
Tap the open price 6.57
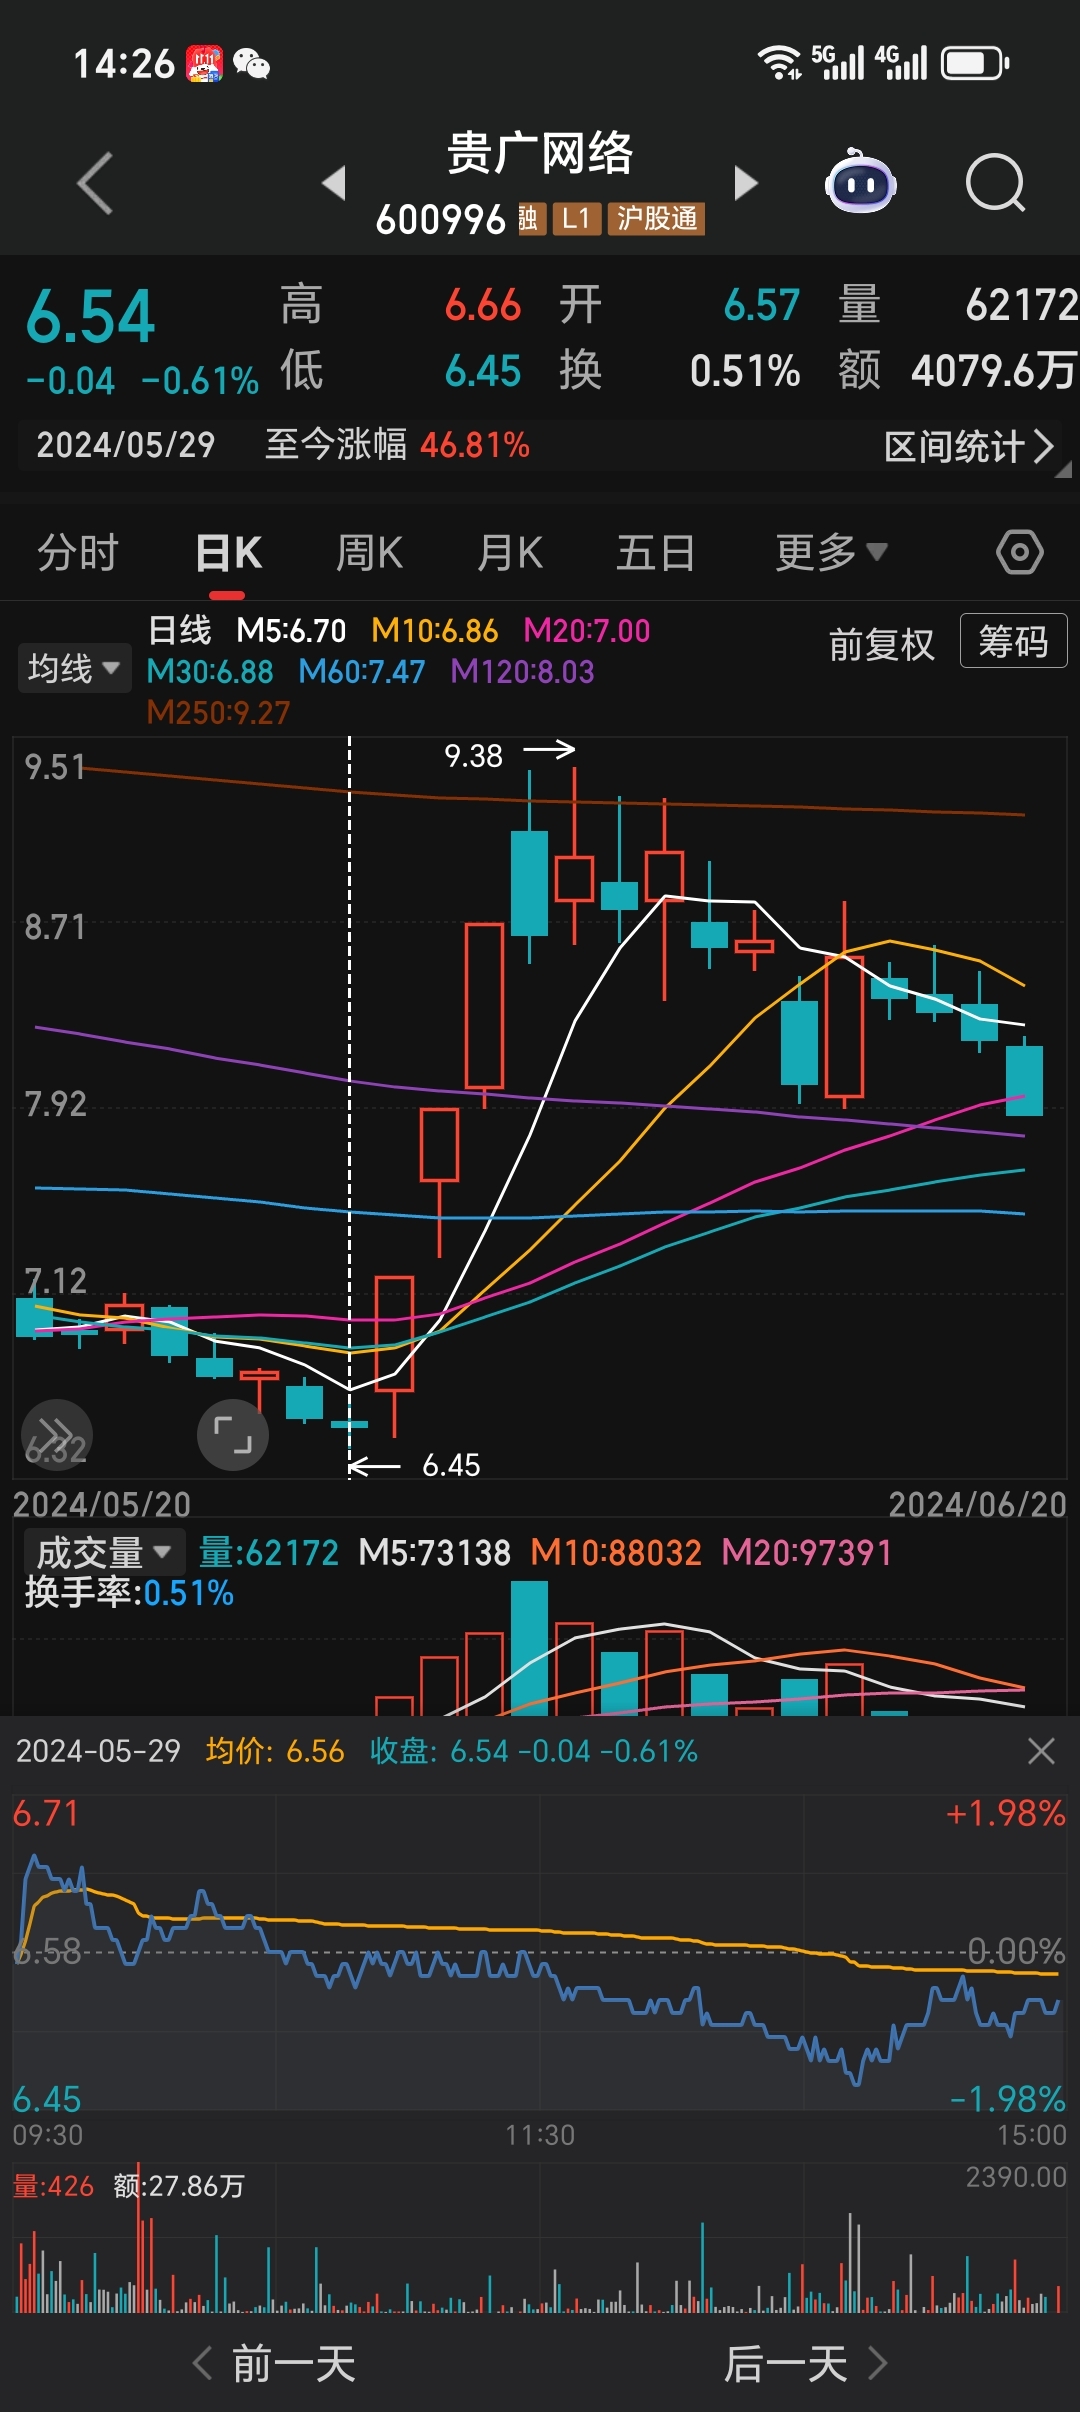(762, 305)
